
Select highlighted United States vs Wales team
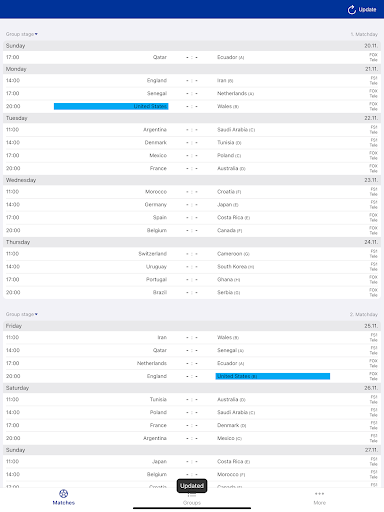click(x=111, y=106)
